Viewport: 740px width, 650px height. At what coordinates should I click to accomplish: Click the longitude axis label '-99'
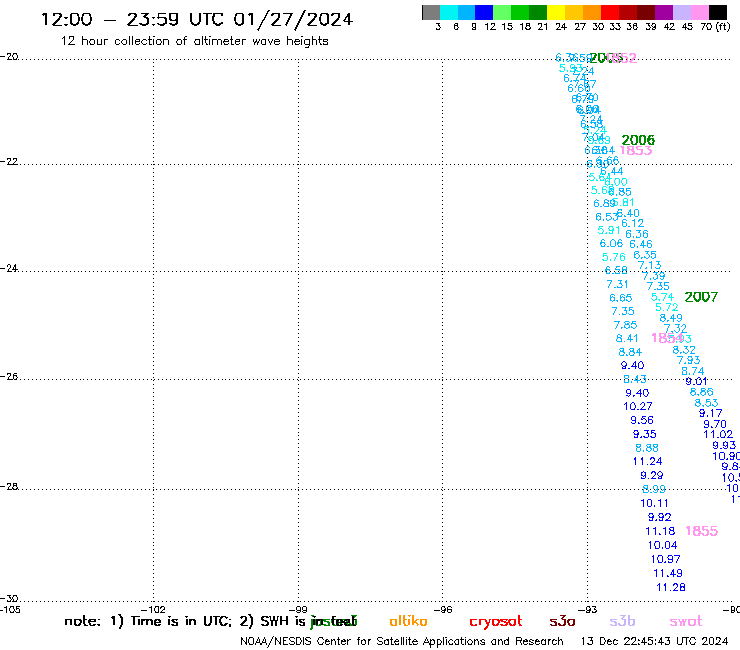(x=298, y=610)
